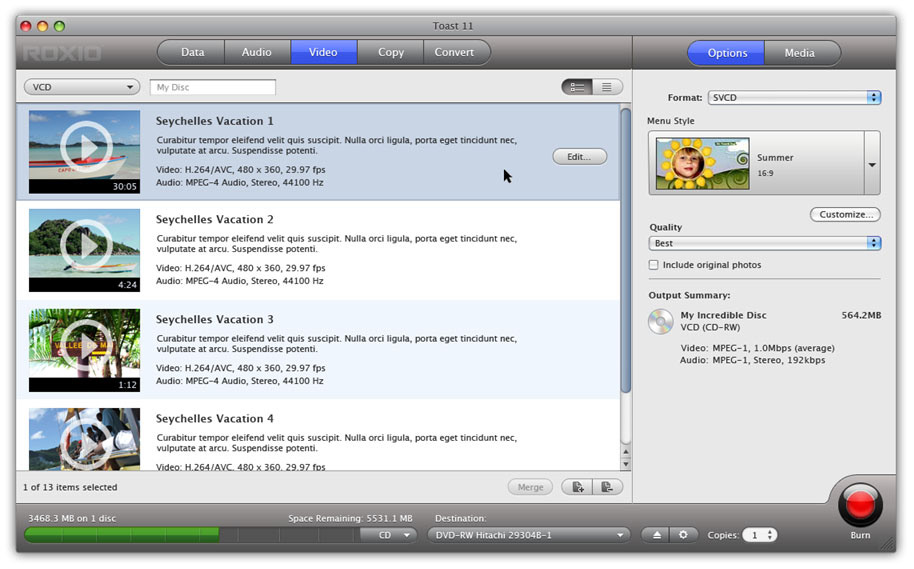Click the green window zoom button
The height and width of the screenshot is (569, 914).
click(x=59, y=26)
